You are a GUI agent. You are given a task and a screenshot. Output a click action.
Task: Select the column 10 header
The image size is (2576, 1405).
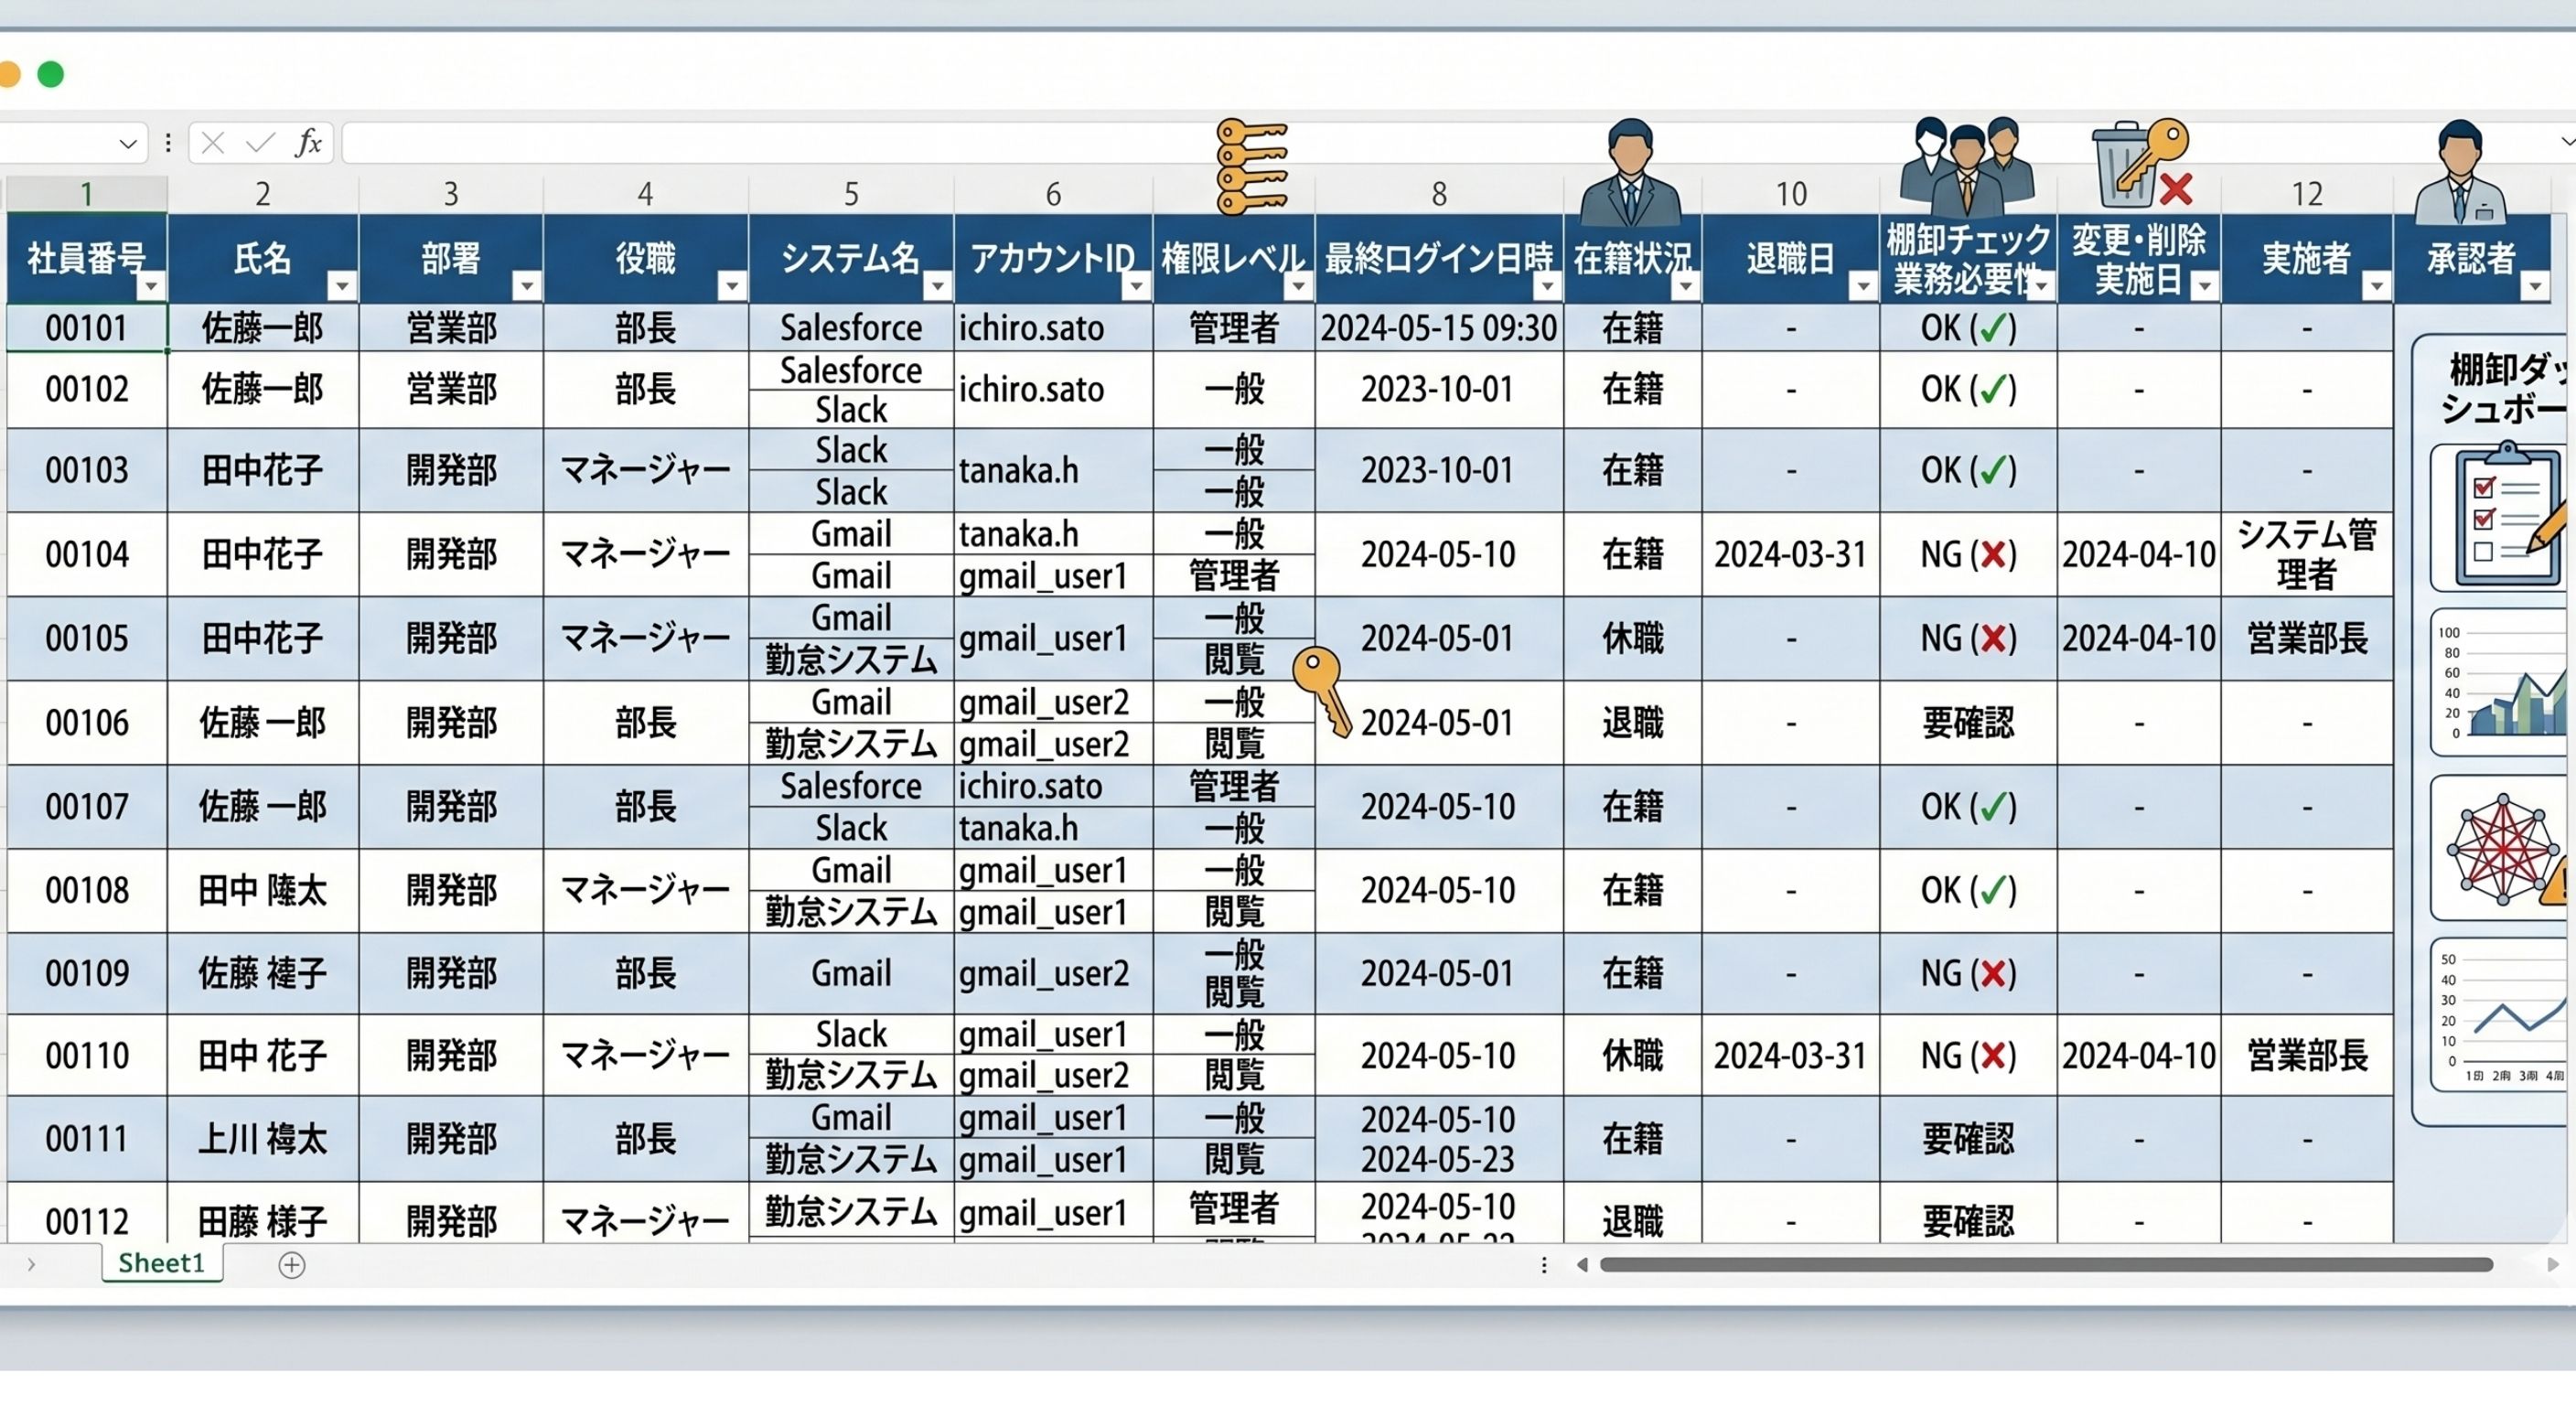[x=1790, y=194]
